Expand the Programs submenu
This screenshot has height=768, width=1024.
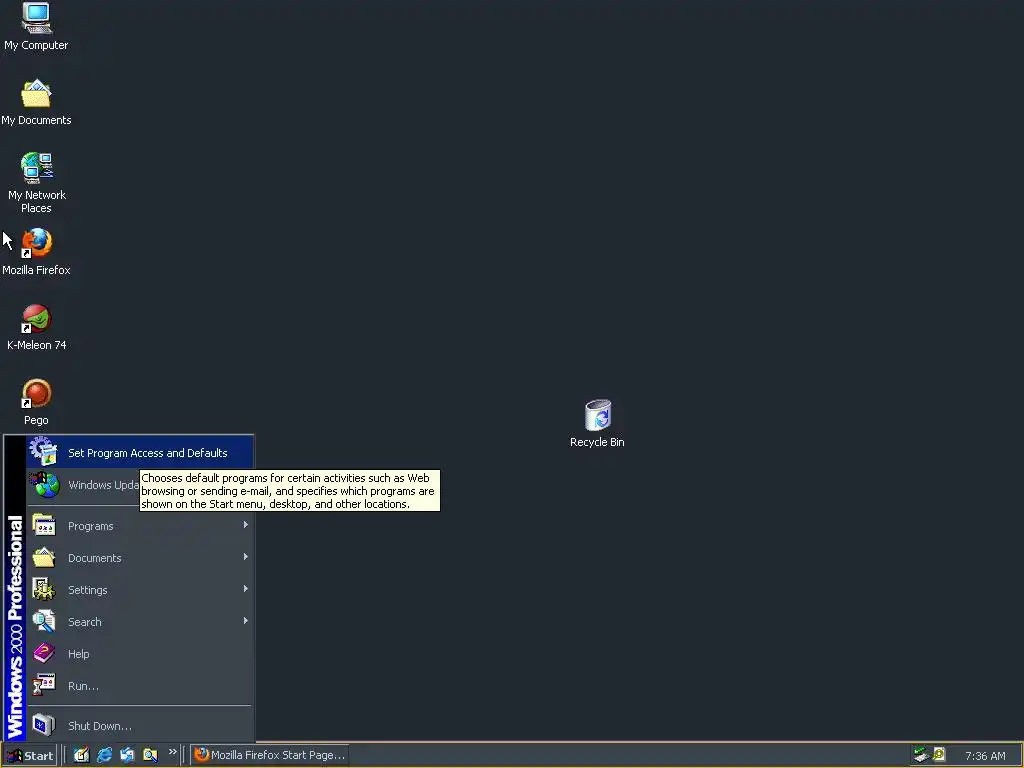coord(140,526)
